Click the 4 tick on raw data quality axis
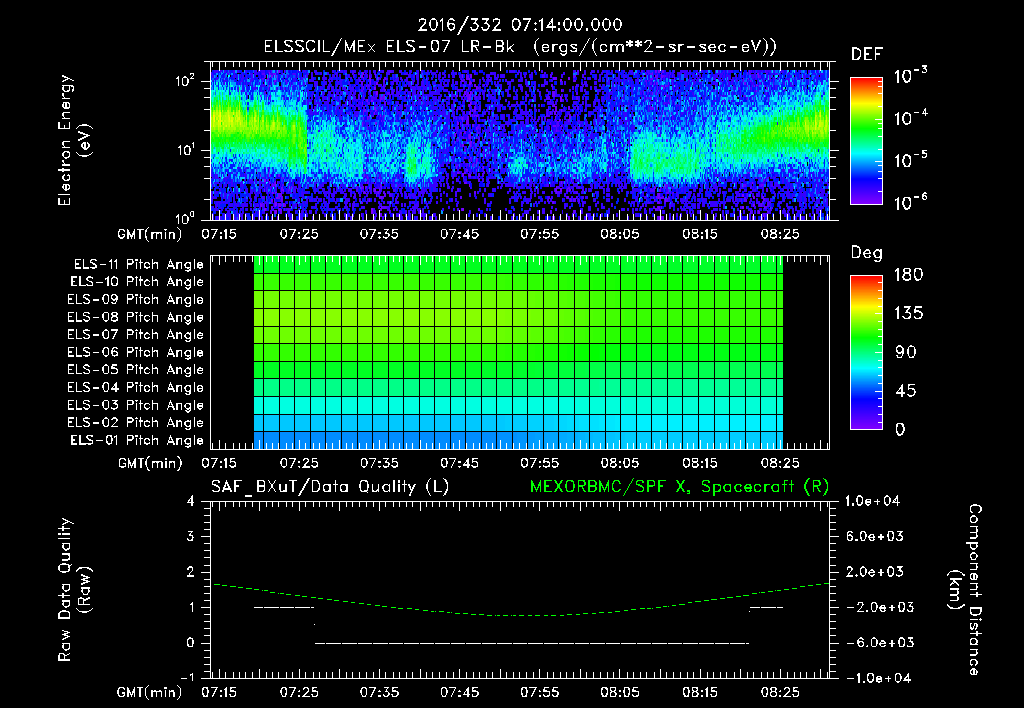1024x708 pixels. pos(191,501)
